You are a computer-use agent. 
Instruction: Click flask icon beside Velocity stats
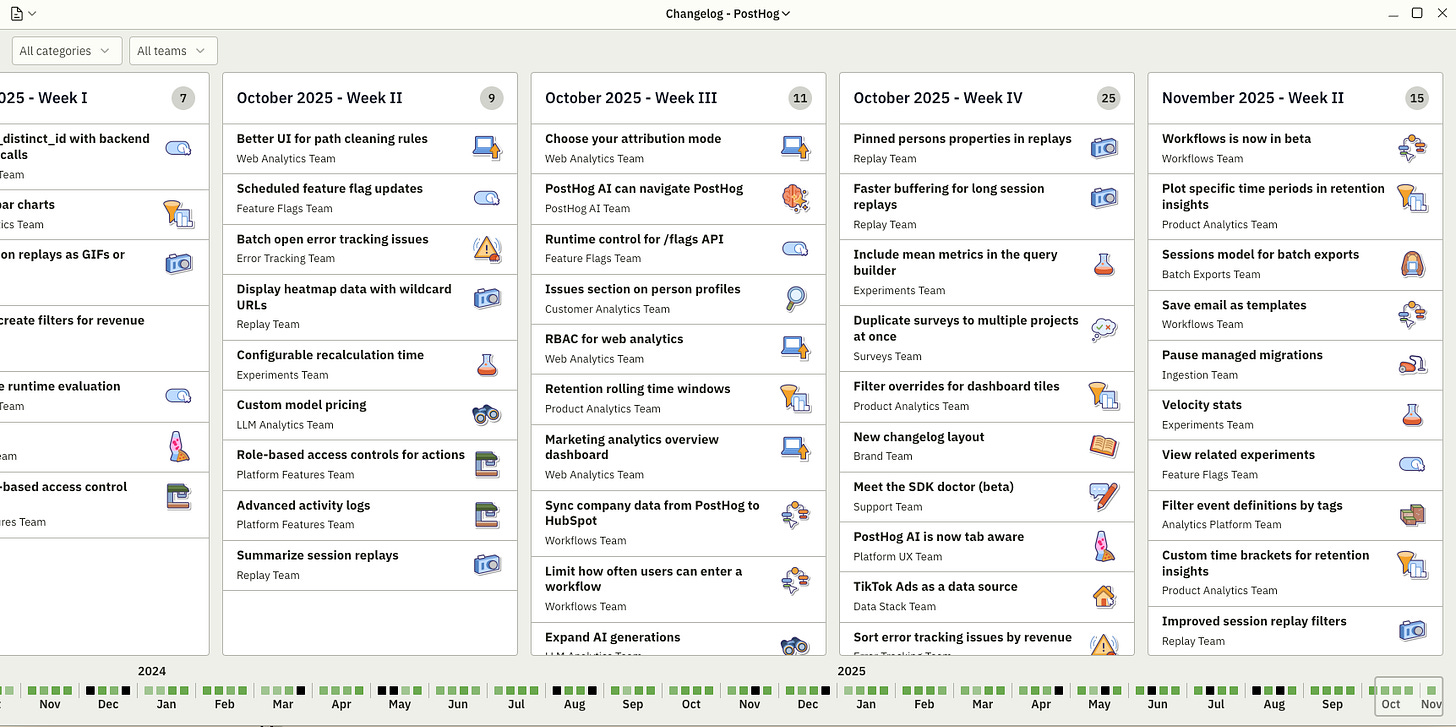tap(1412, 414)
